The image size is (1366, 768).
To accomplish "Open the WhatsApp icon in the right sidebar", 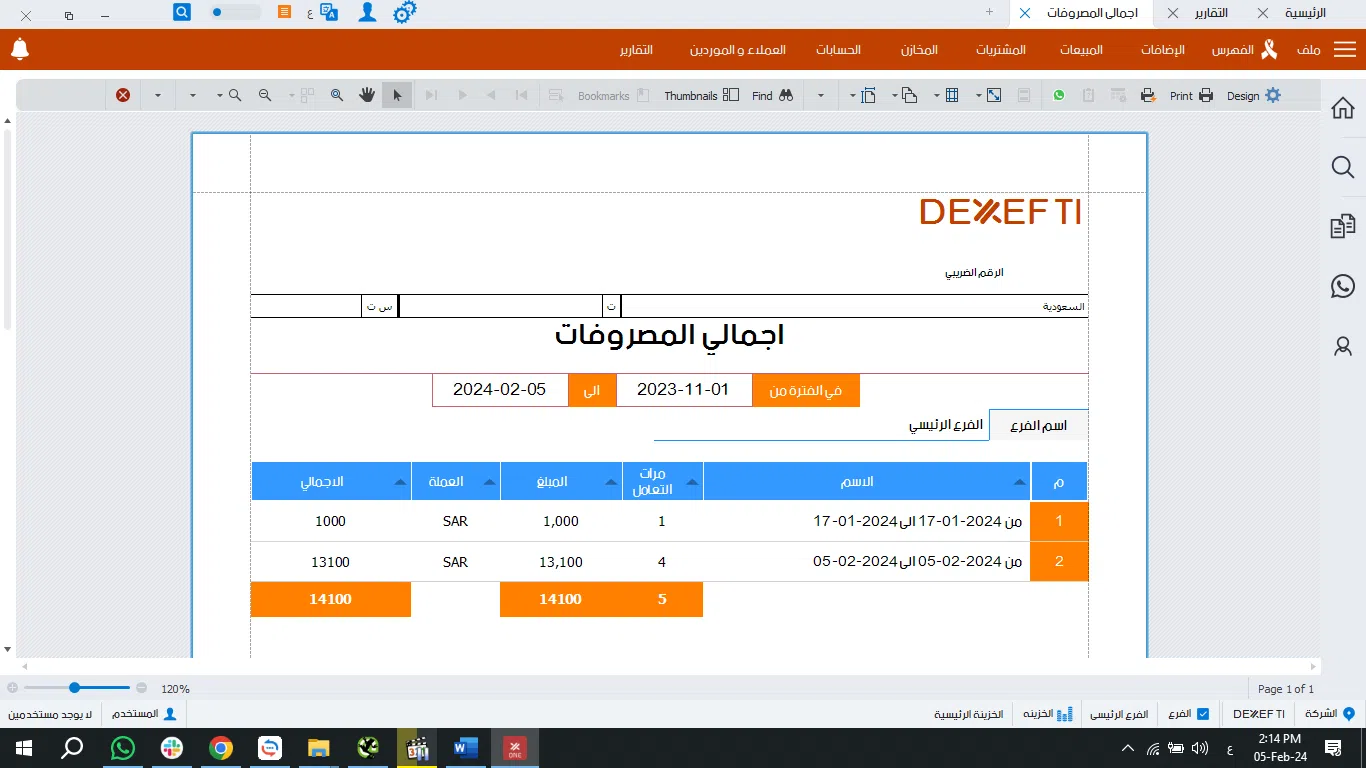I will click(x=1343, y=287).
